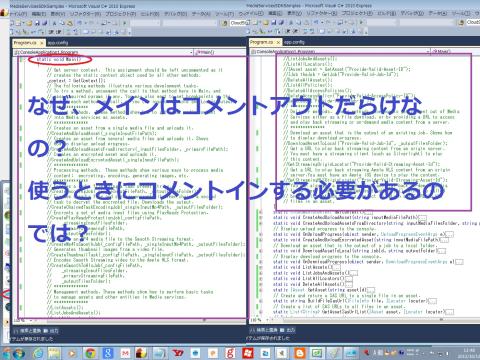Click Windows Start orb on taskbar
This screenshot has width=480, height=360.
coord(18,353)
